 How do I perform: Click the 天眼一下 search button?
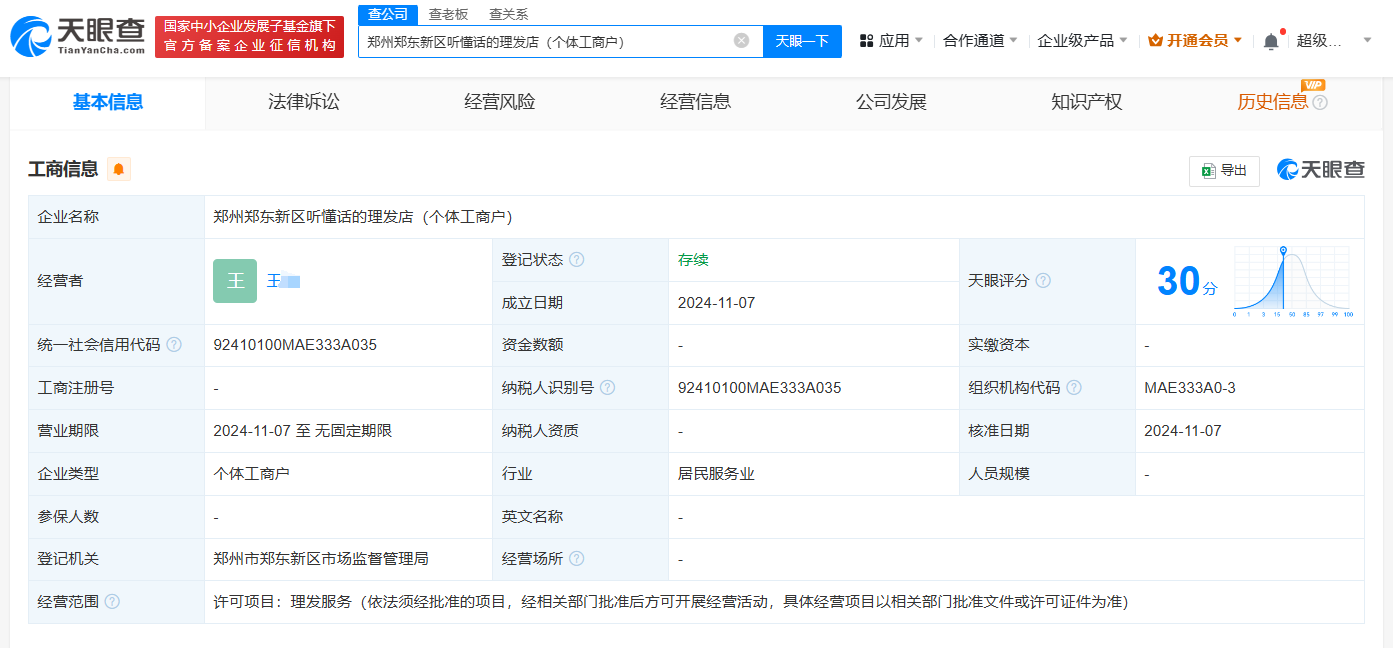802,41
